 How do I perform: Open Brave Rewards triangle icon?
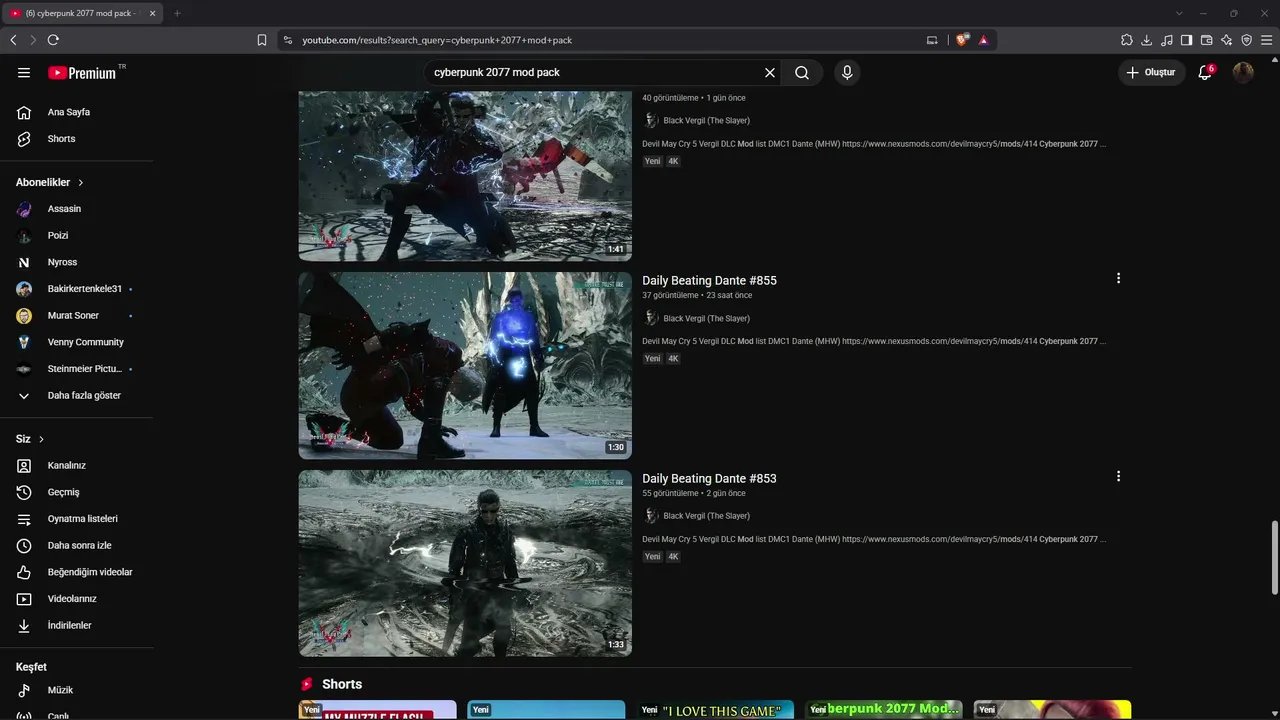[983, 40]
